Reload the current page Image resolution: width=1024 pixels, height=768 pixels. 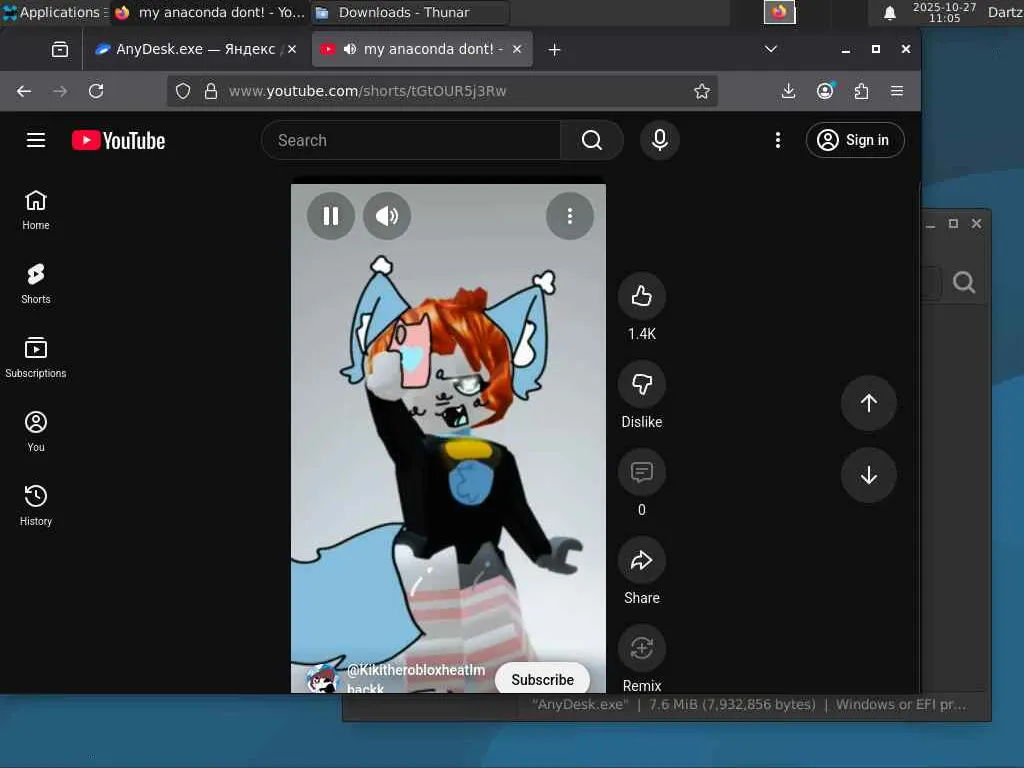coord(96,91)
